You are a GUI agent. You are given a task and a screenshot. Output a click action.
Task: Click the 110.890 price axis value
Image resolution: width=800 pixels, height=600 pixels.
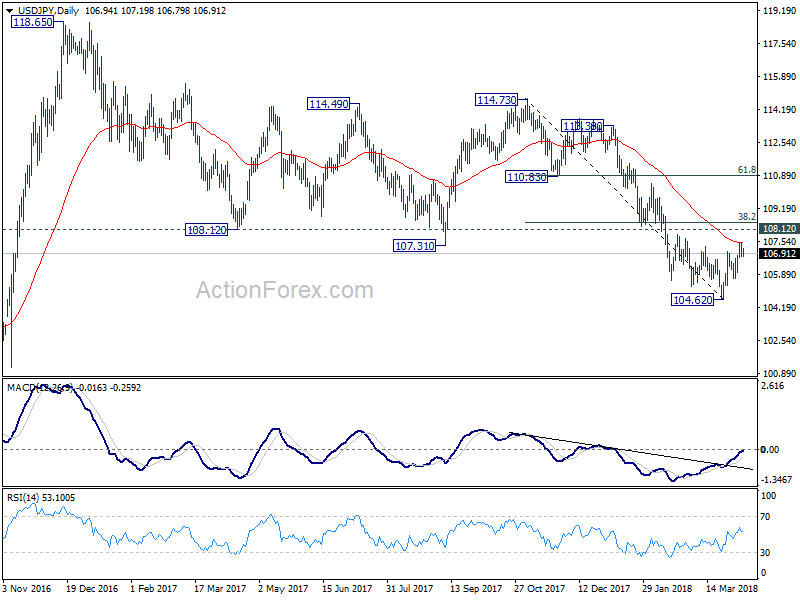point(779,176)
